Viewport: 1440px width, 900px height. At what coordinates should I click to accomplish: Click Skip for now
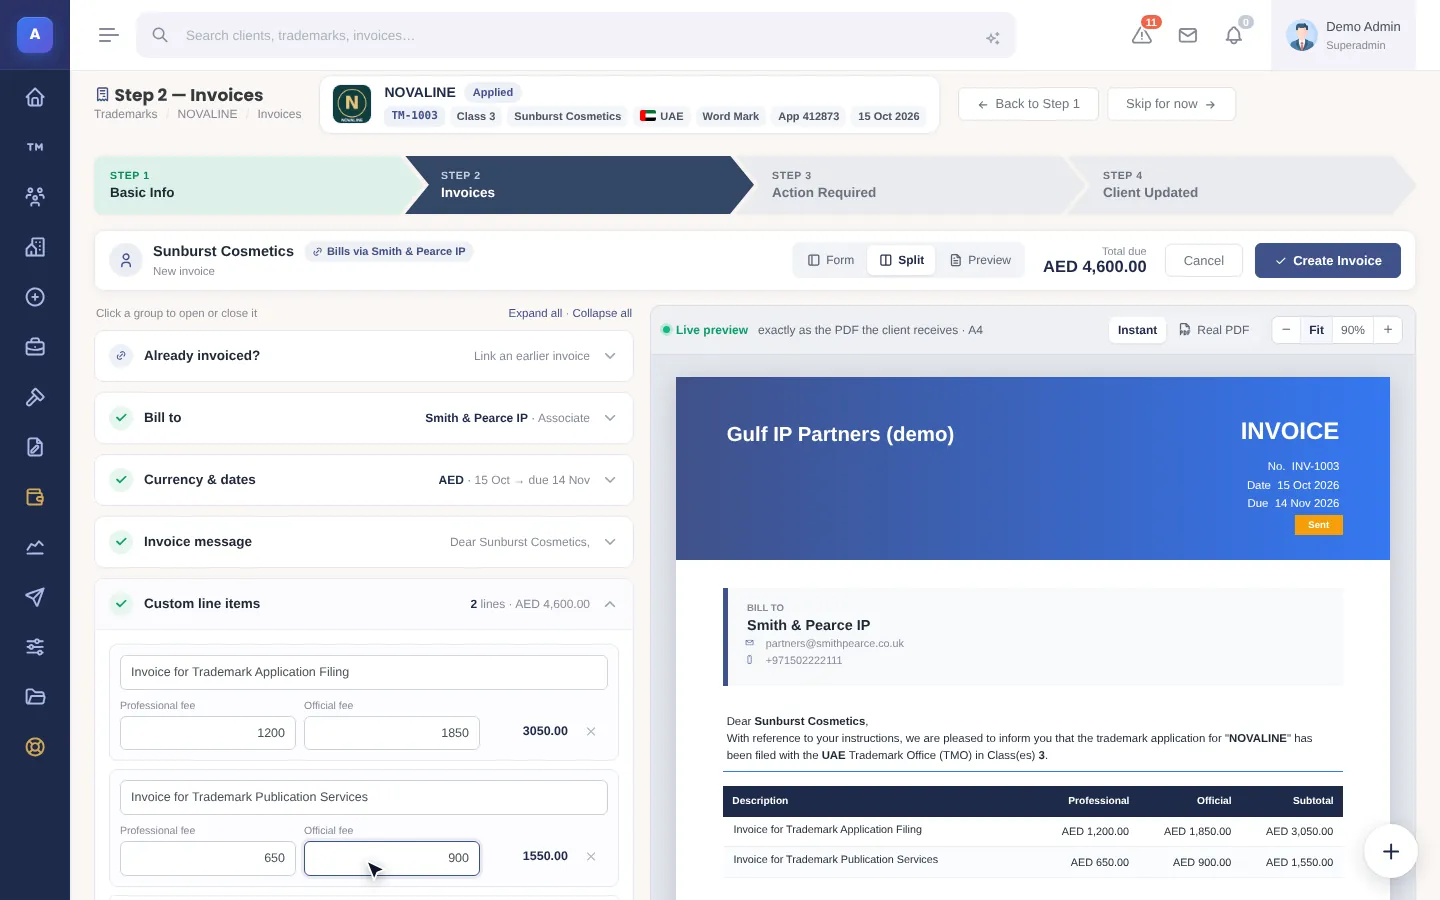pyautogui.click(x=1171, y=104)
